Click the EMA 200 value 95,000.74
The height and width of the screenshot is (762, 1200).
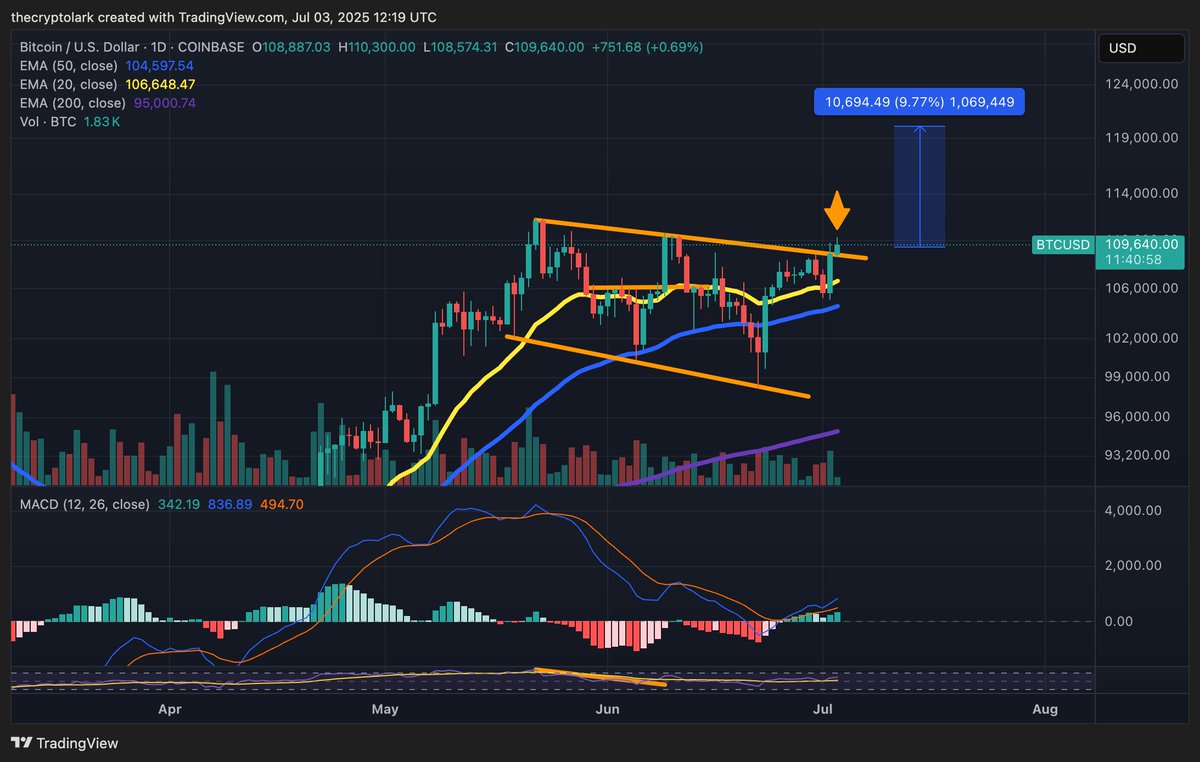tap(164, 103)
